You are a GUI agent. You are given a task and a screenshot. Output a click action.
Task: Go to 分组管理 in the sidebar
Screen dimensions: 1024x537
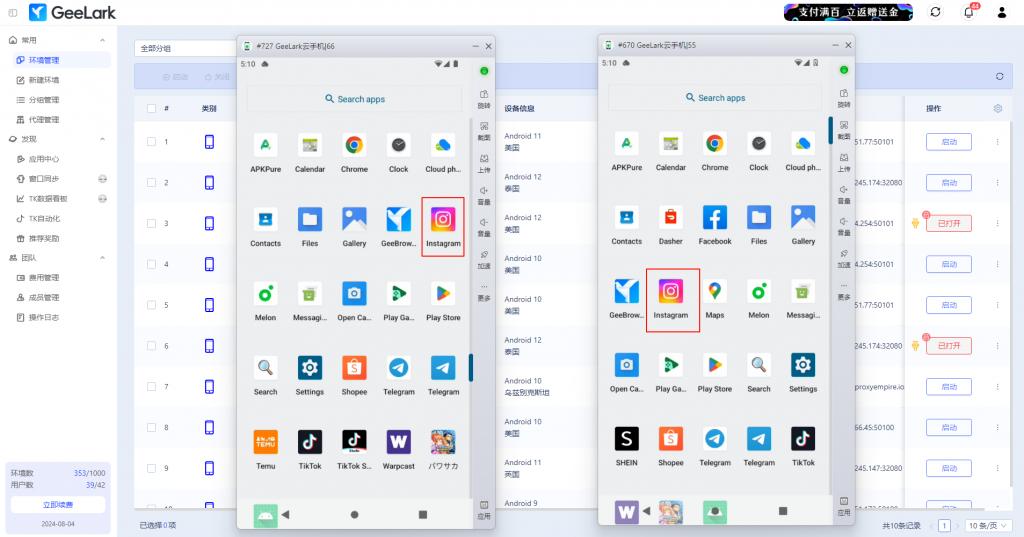(44, 100)
